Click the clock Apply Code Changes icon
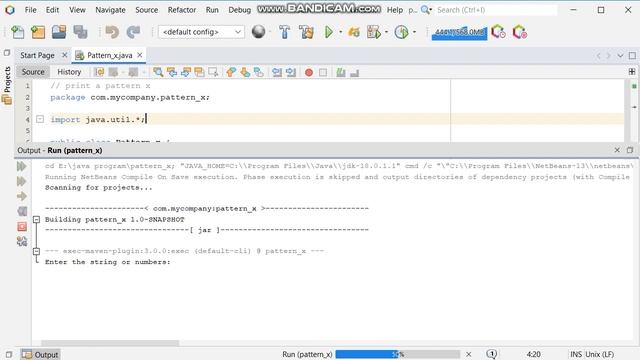 [402, 32]
